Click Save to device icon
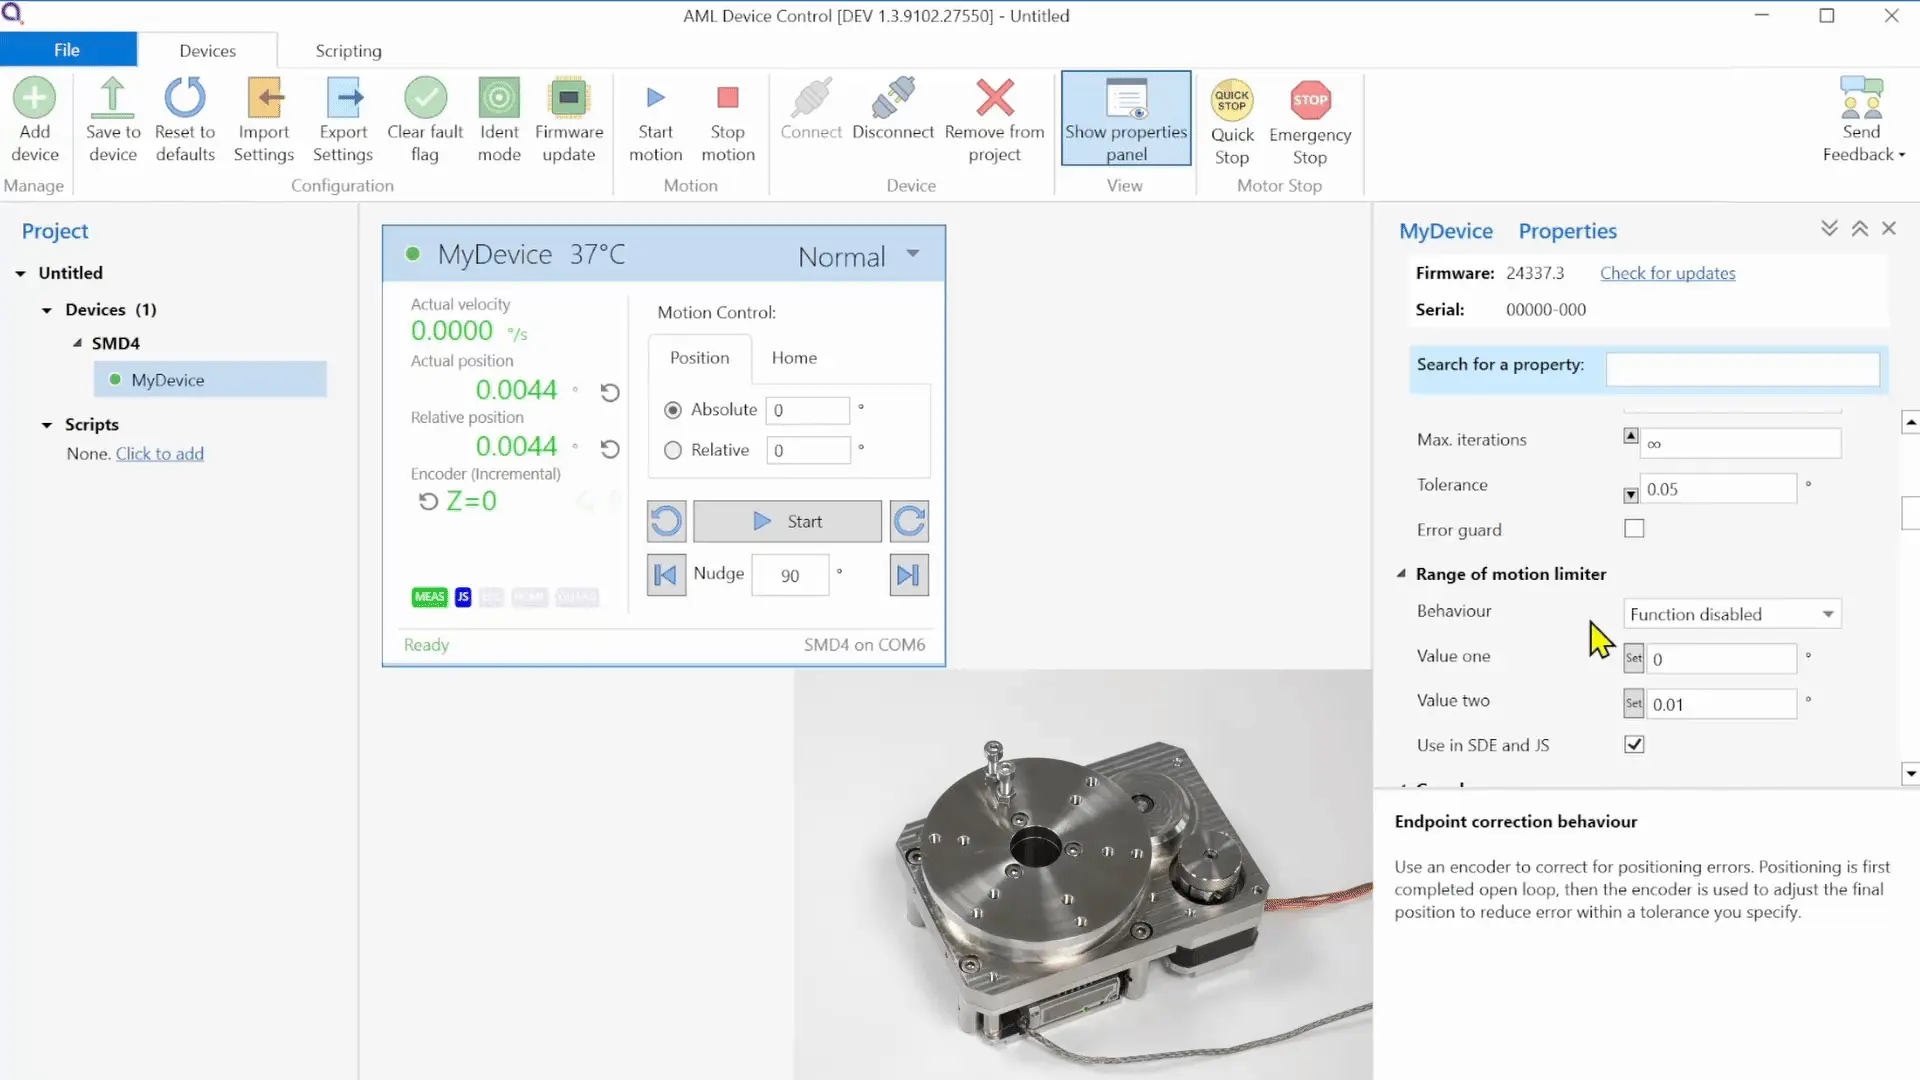1920x1080 pixels. (112, 99)
